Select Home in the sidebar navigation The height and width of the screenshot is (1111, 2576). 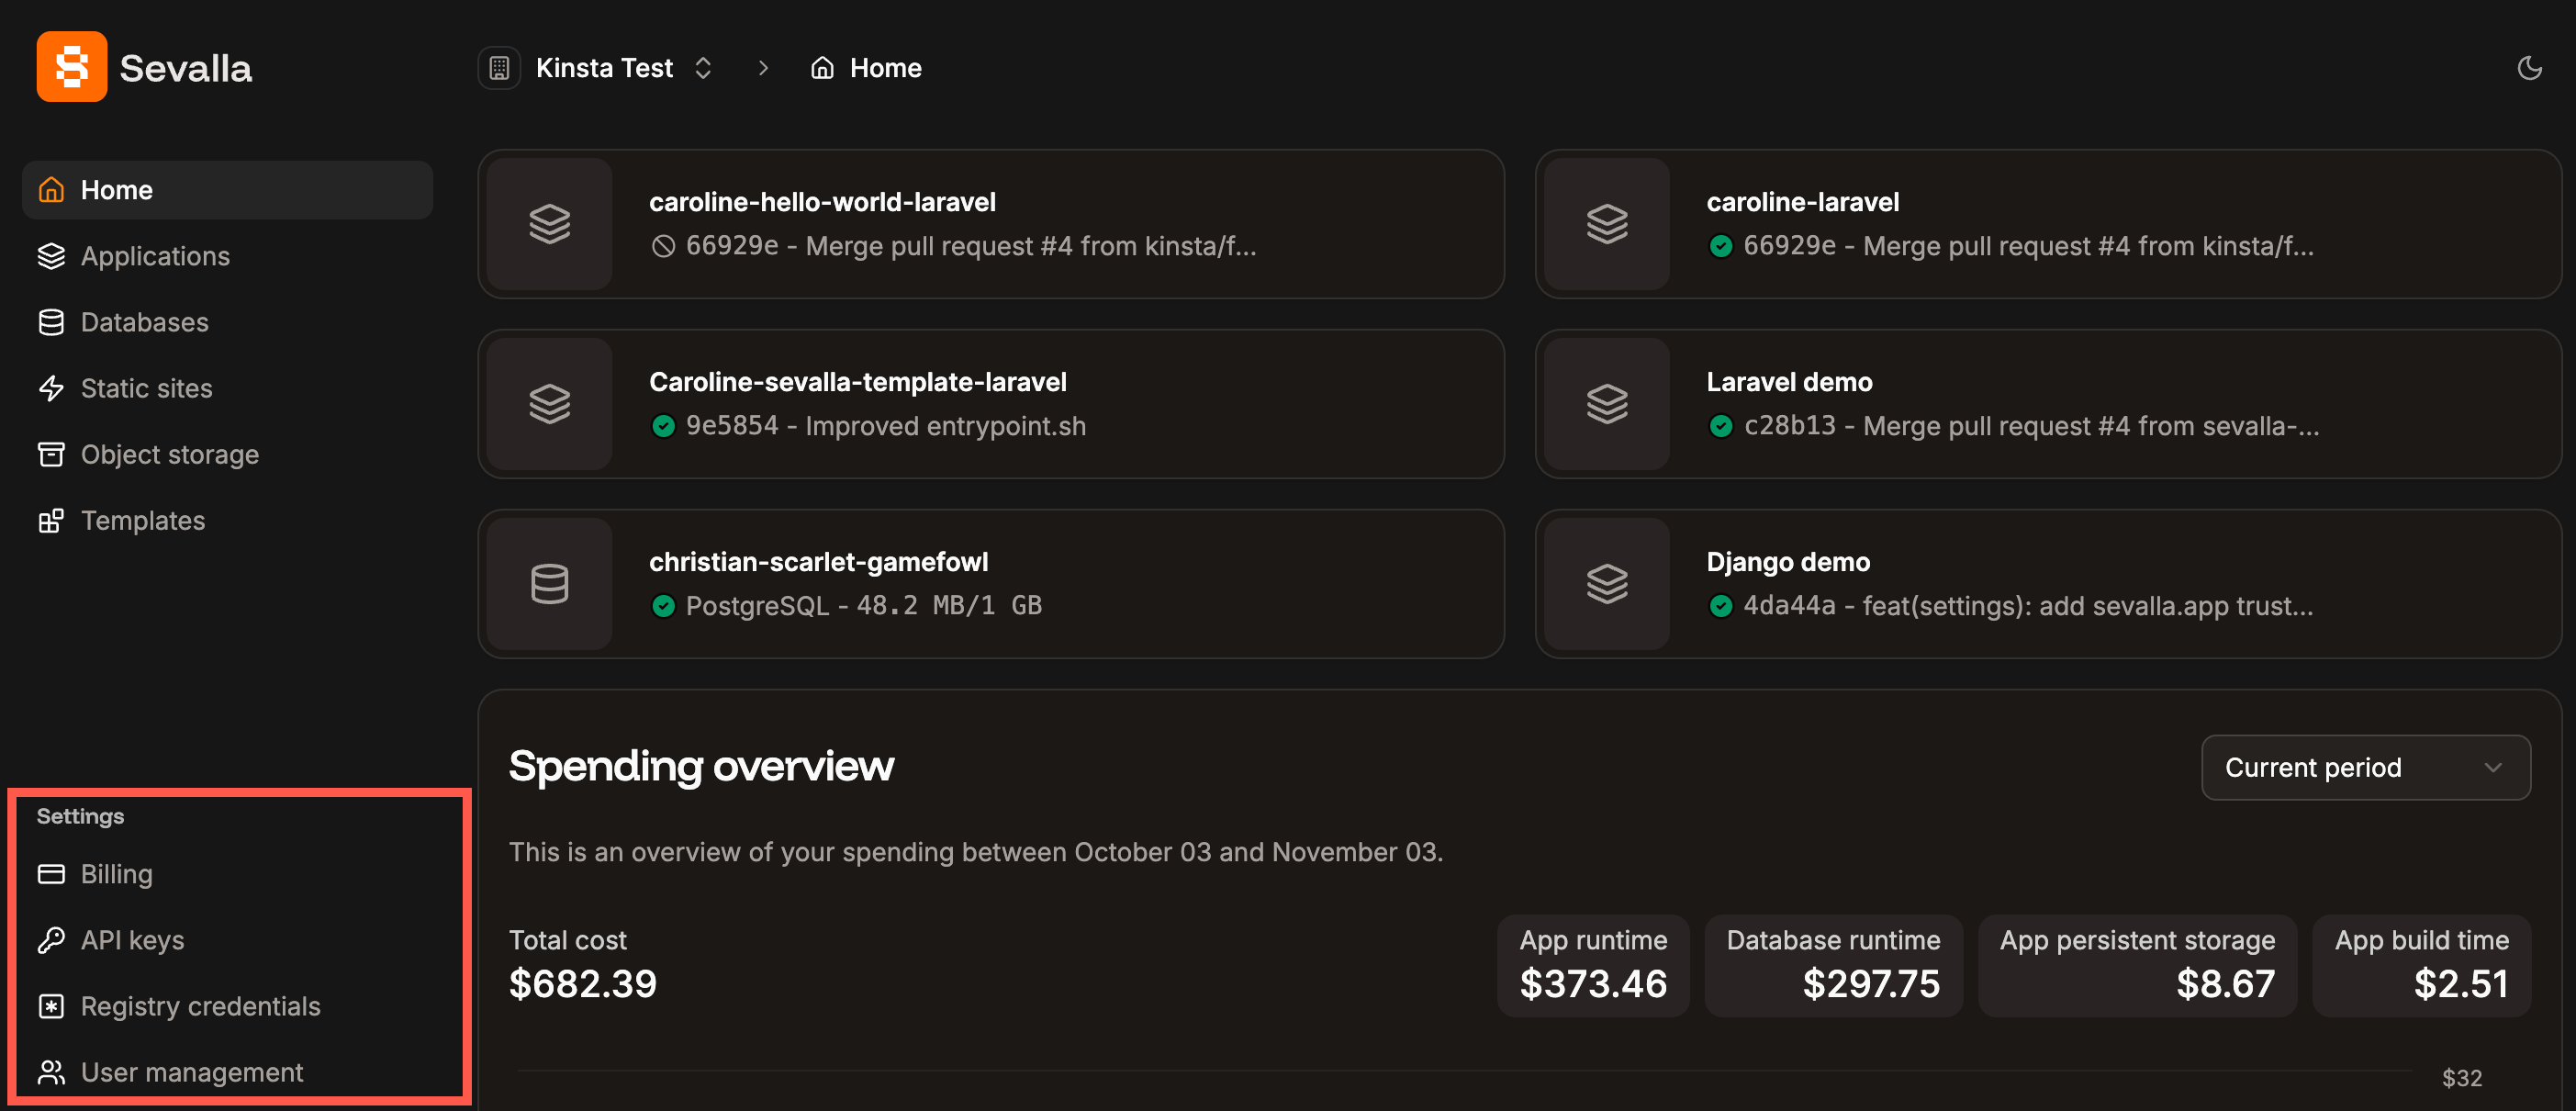pos(117,190)
